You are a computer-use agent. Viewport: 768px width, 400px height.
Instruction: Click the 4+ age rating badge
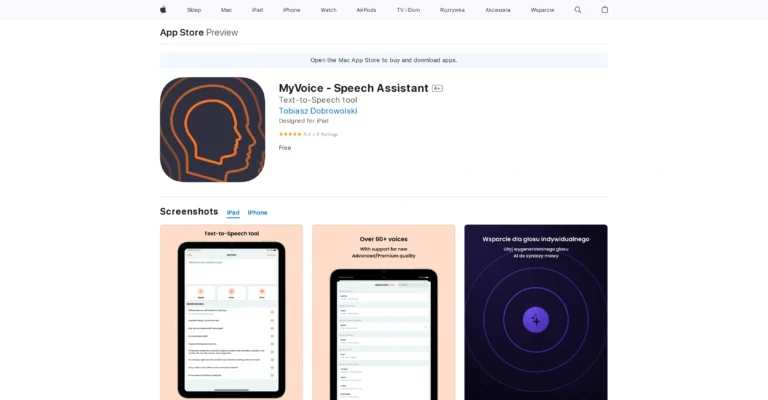(437, 89)
